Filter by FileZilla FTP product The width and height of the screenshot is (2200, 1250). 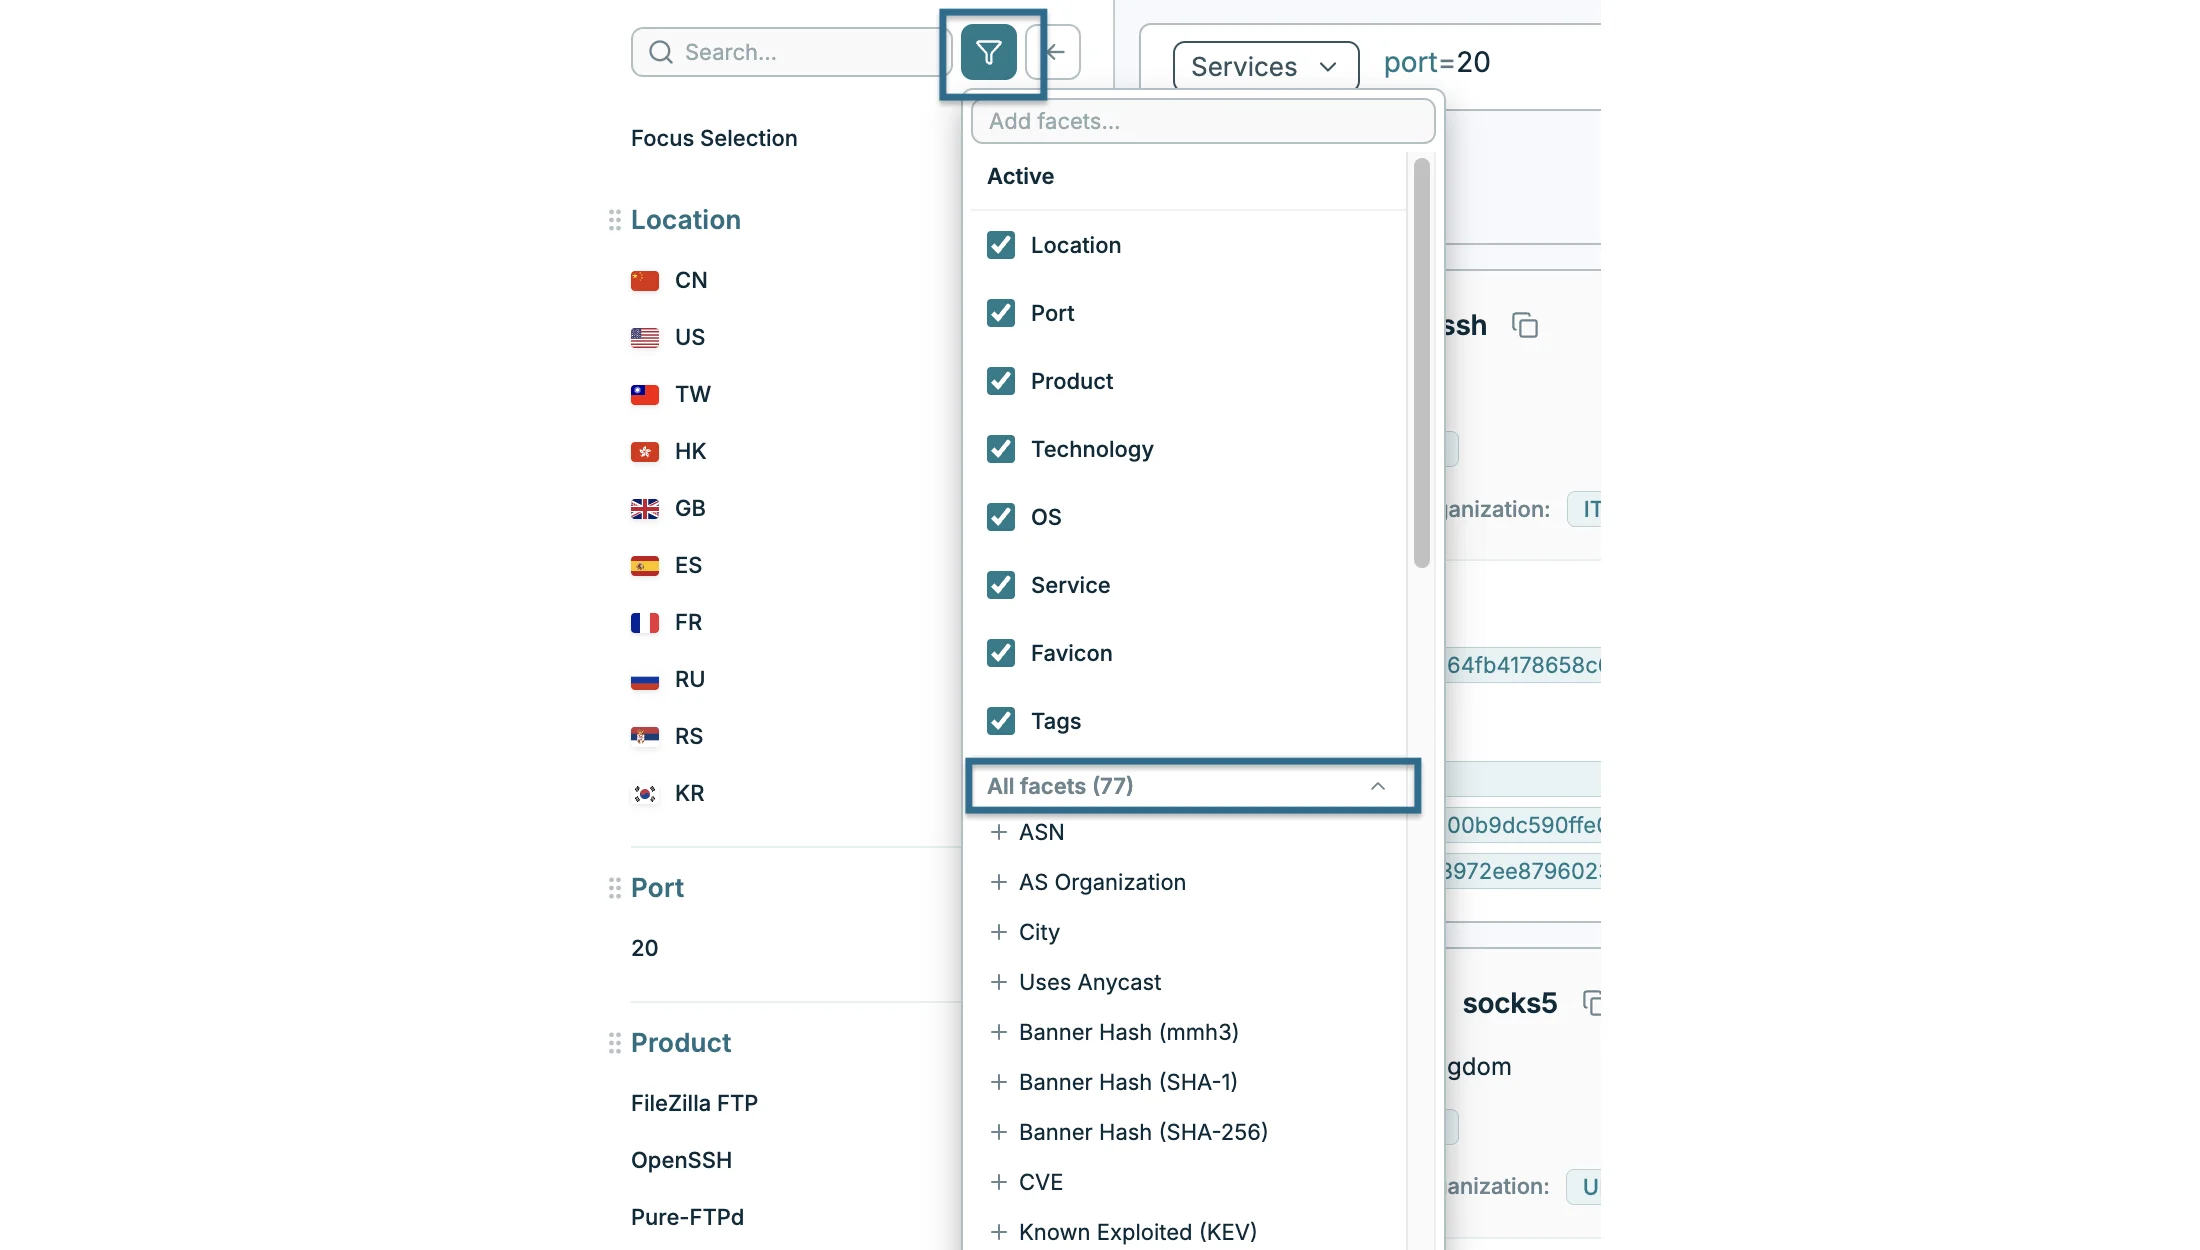694,1103
